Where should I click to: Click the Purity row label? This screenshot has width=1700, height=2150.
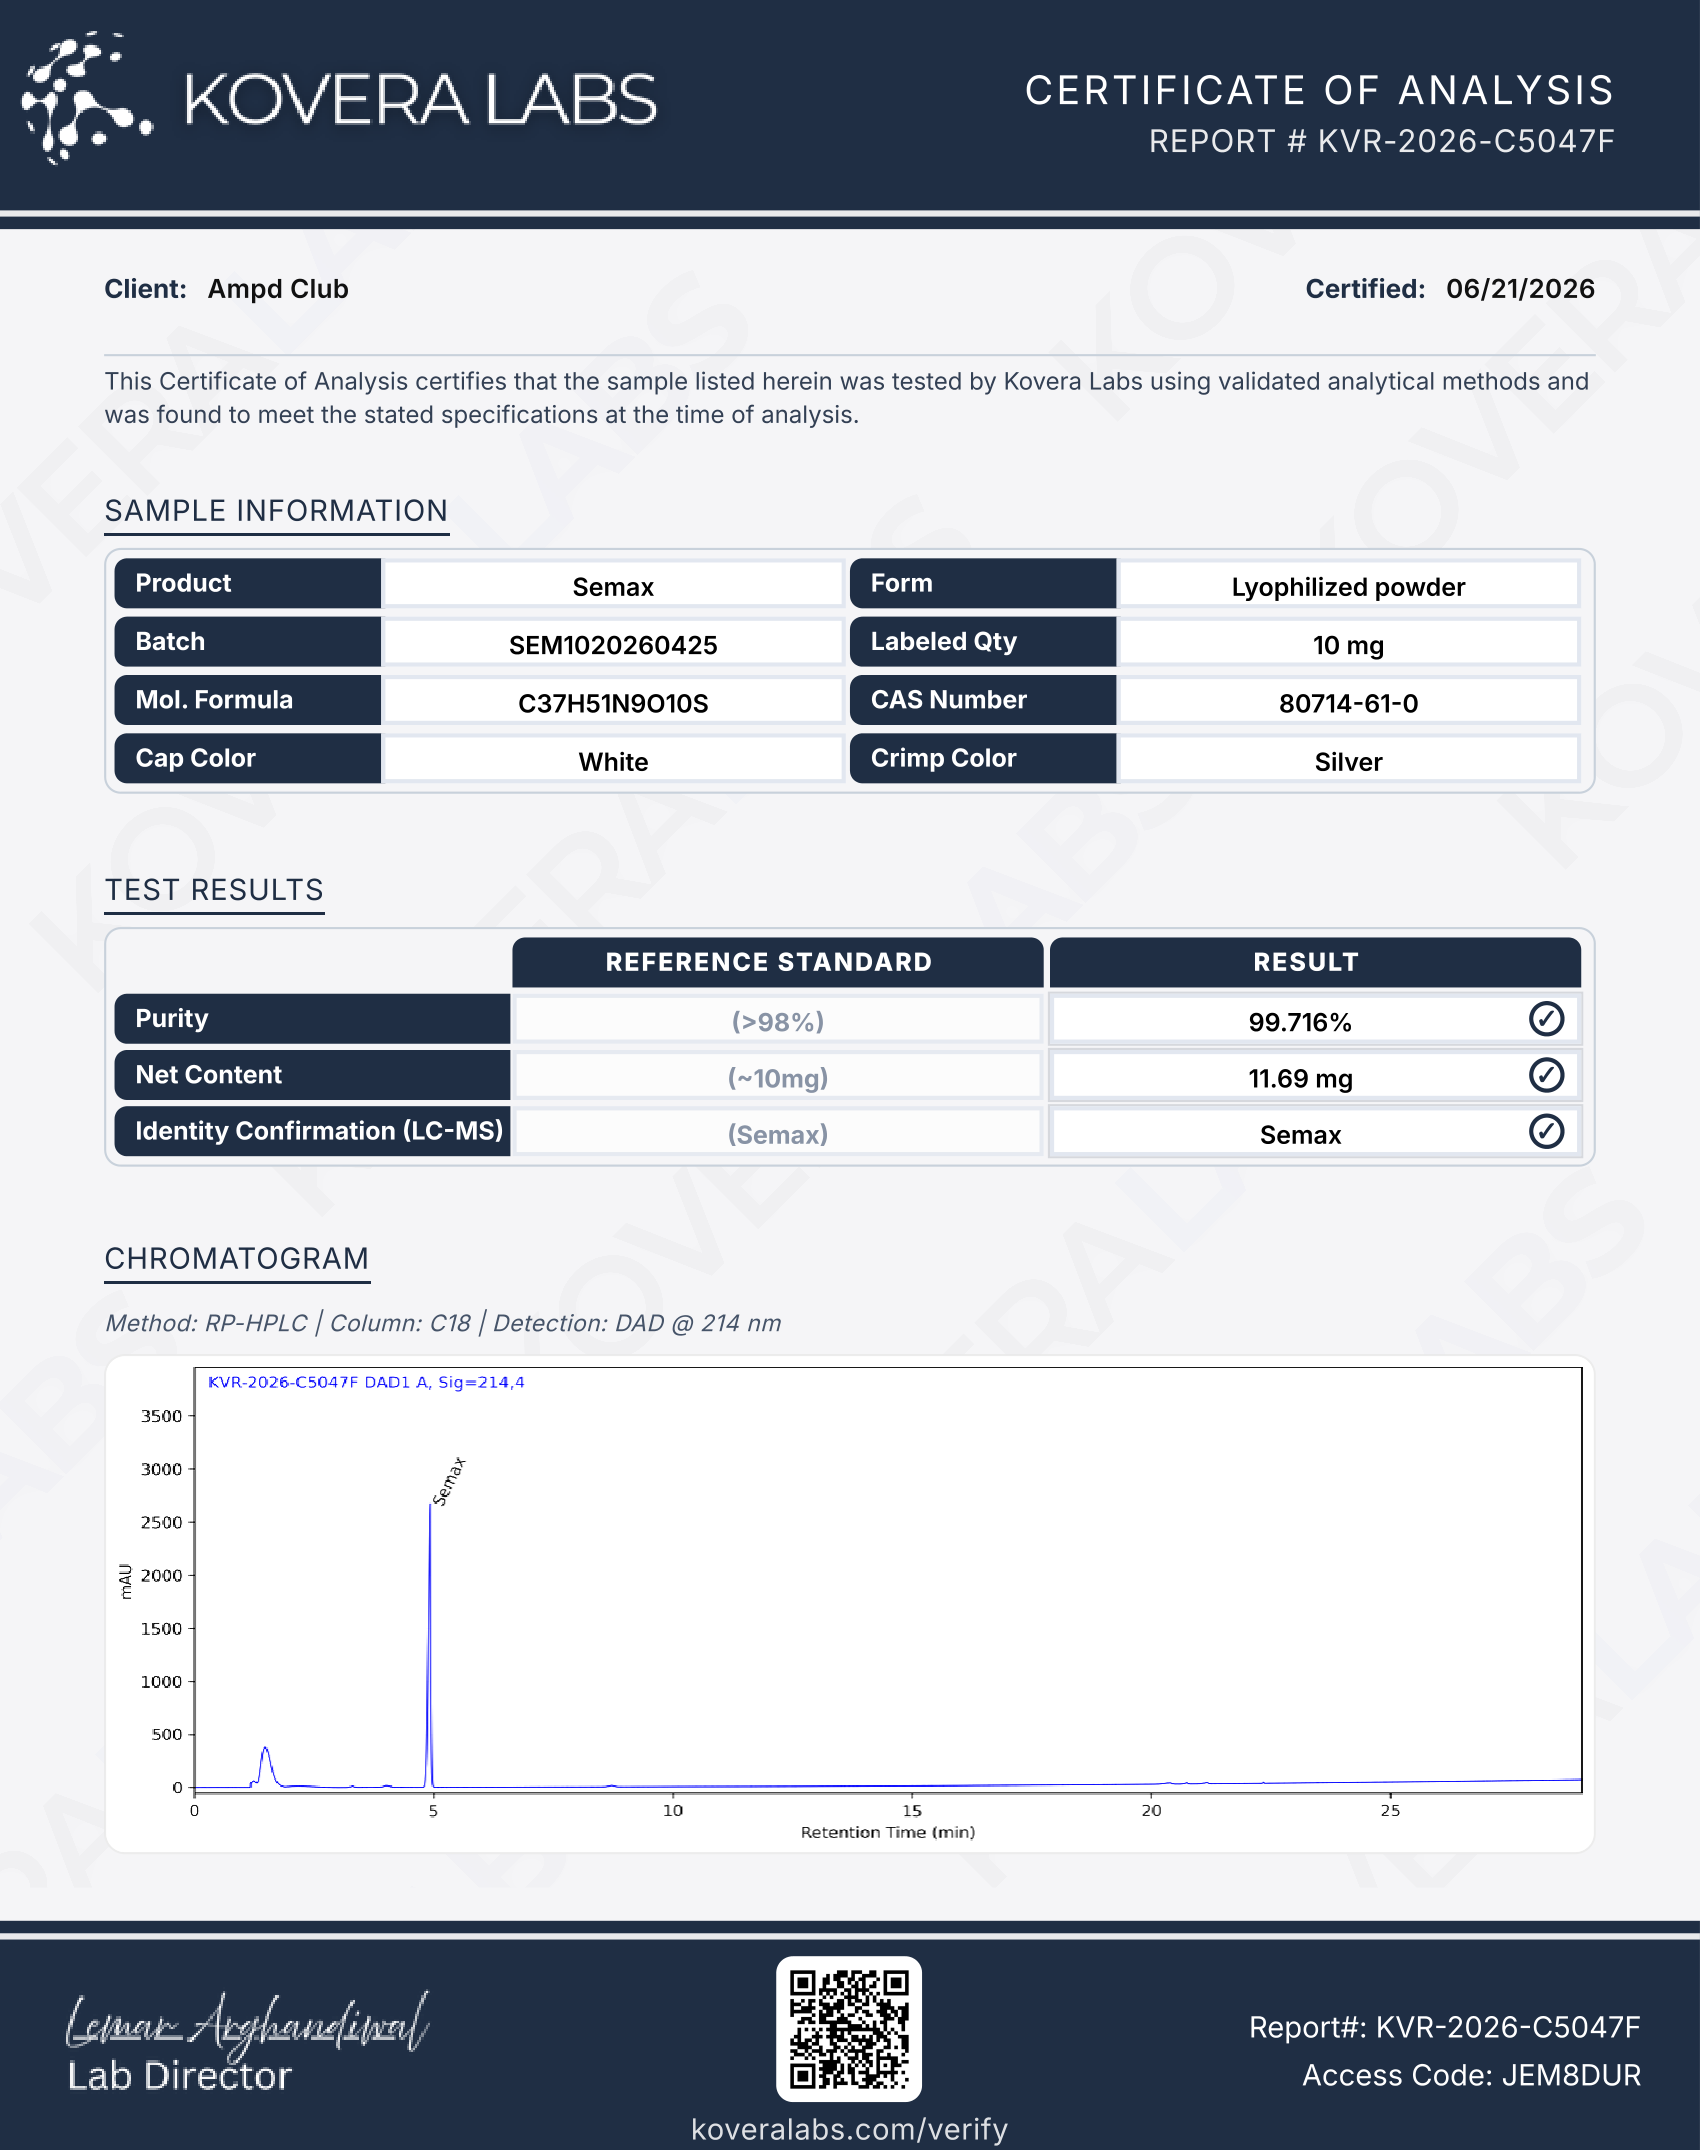coord(312,1019)
